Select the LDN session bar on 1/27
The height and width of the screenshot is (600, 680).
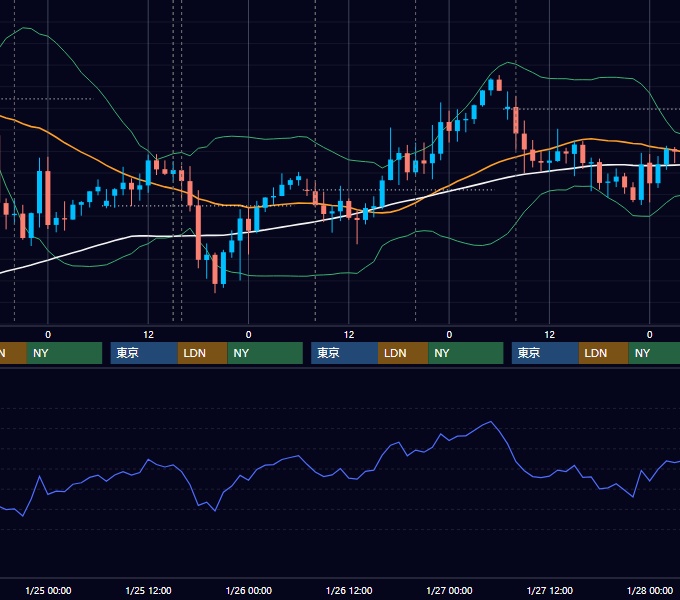604,353
